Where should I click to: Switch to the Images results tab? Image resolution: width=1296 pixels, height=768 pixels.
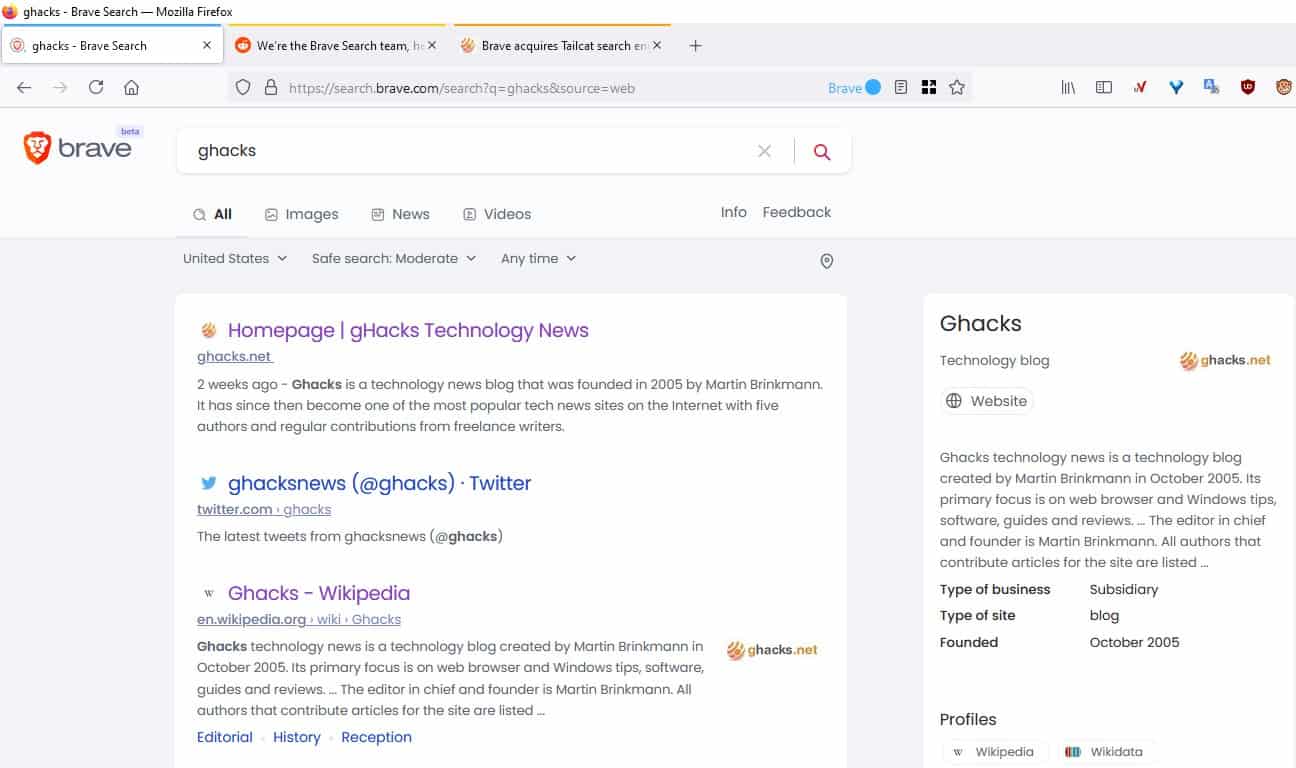(301, 214)
